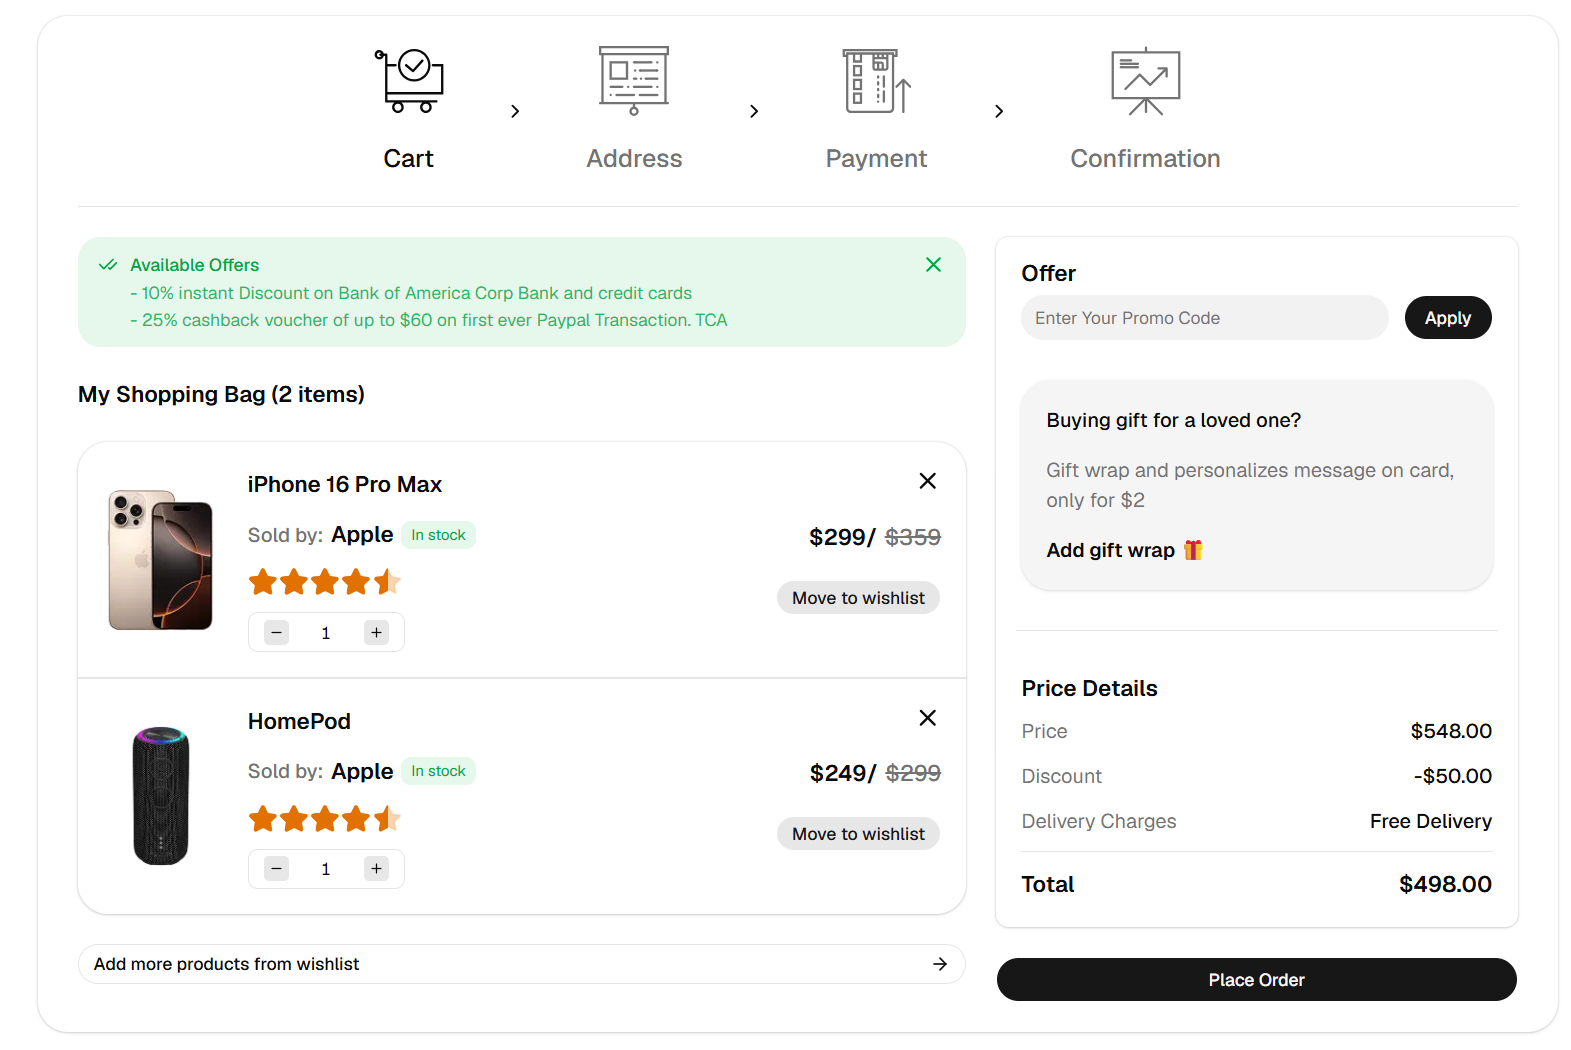Go to the Confirmation step label
This screenshot has width=1571, height=1050.
tap(1146, 159)
